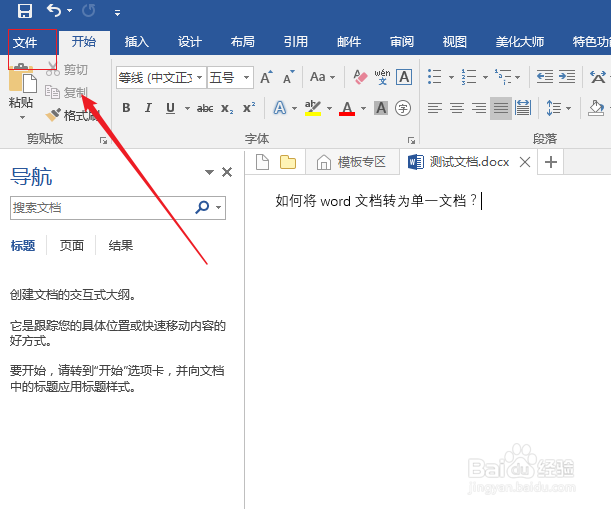Click the Character Border icon
Image resolution: width=611 pixels, height=509 pixels.
[404, 77]
